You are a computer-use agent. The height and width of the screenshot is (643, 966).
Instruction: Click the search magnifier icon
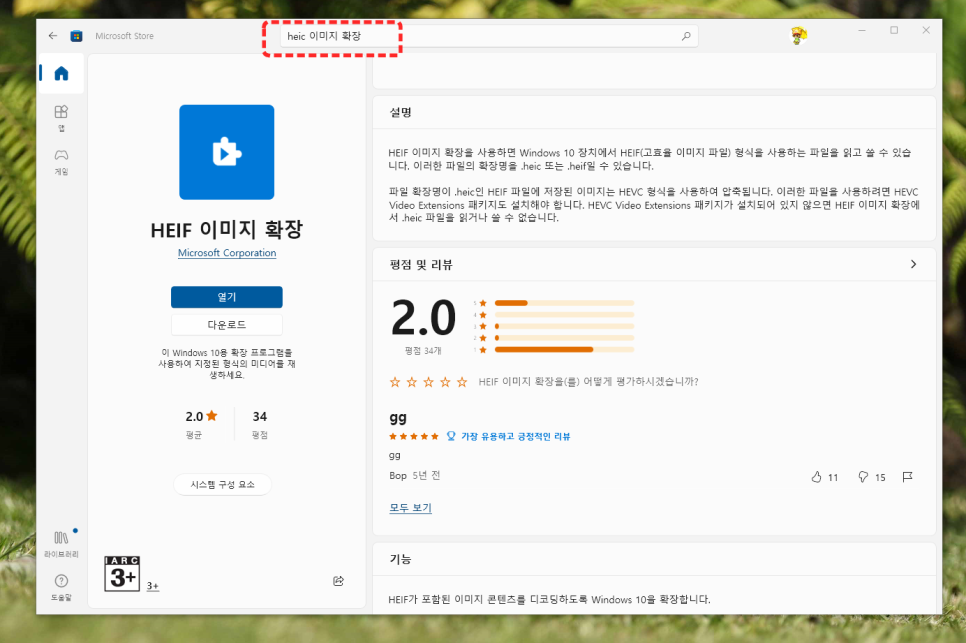point(686,36)
